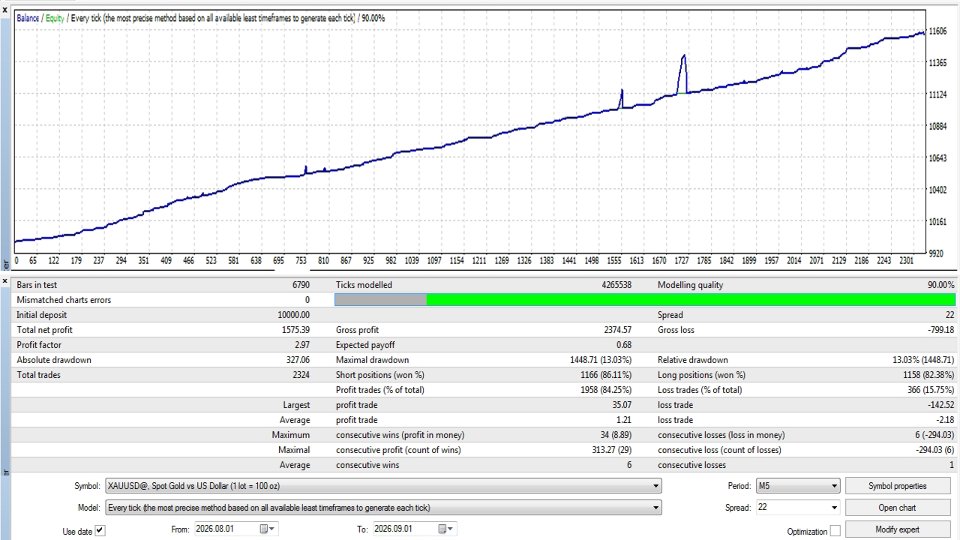960x540 pixels.
Task: Enable the Optimization checkbox
Action: click(835, 531)
